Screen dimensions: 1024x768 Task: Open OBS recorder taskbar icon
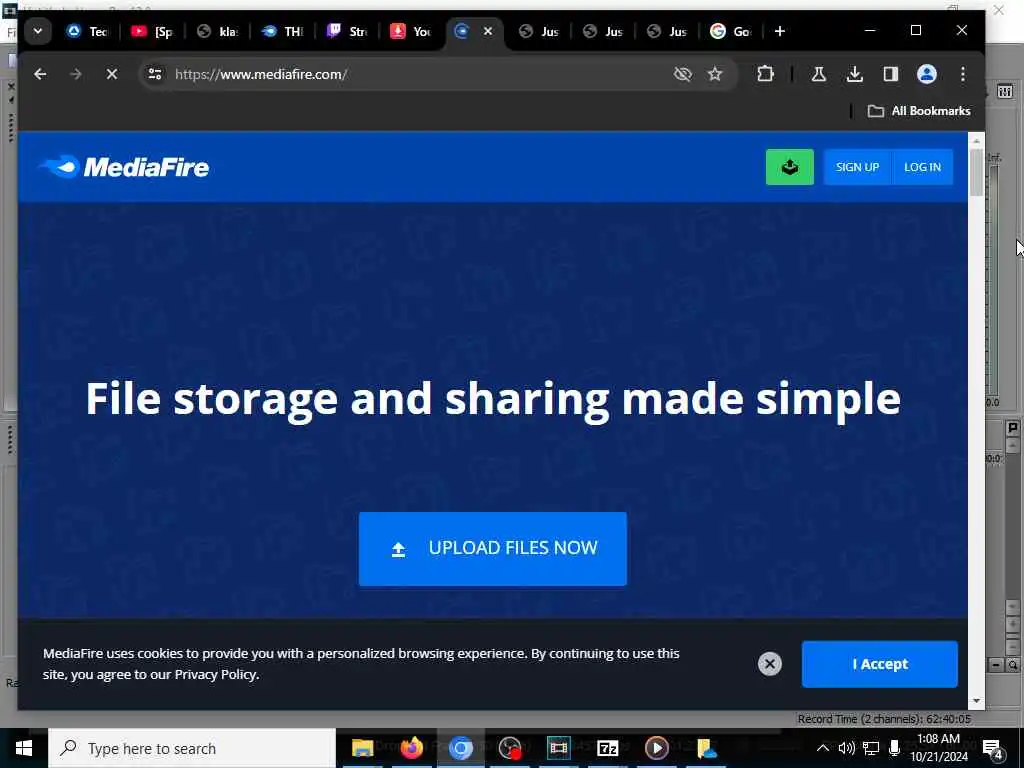coord(509,748)
